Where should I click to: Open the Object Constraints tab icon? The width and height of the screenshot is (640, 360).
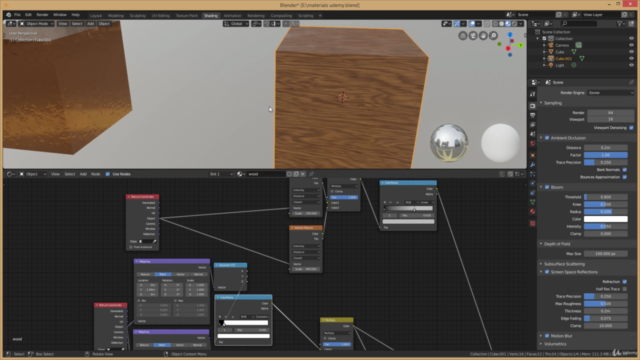click(533, 193)
